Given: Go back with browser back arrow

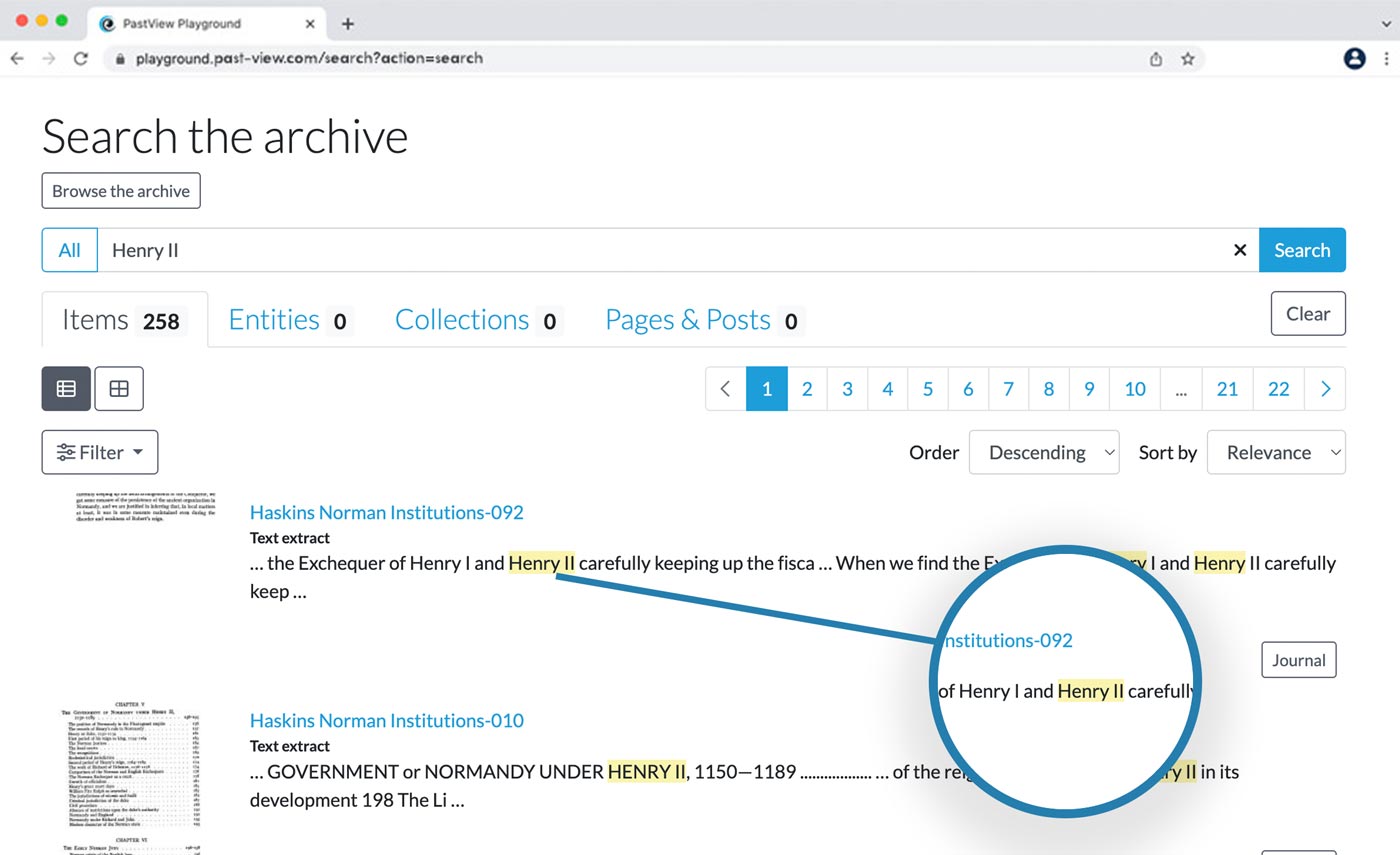Looking at the screenshot, I should (x=17, y=58).
